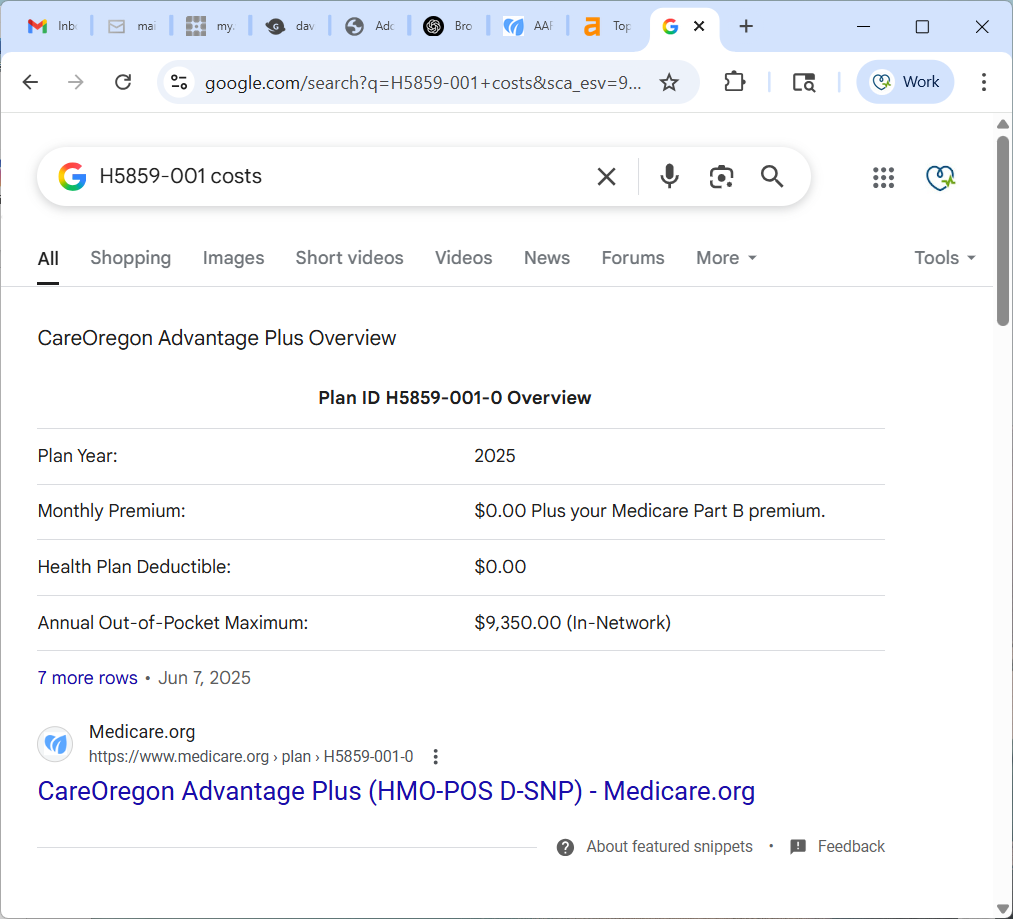Click the Google logo in search box

tap(72, 176)
